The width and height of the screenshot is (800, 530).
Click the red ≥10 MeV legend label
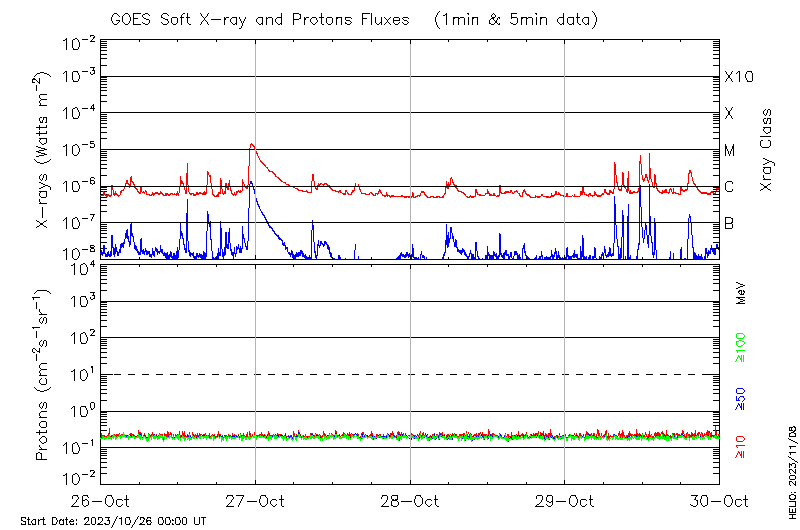tap(741, 447)
